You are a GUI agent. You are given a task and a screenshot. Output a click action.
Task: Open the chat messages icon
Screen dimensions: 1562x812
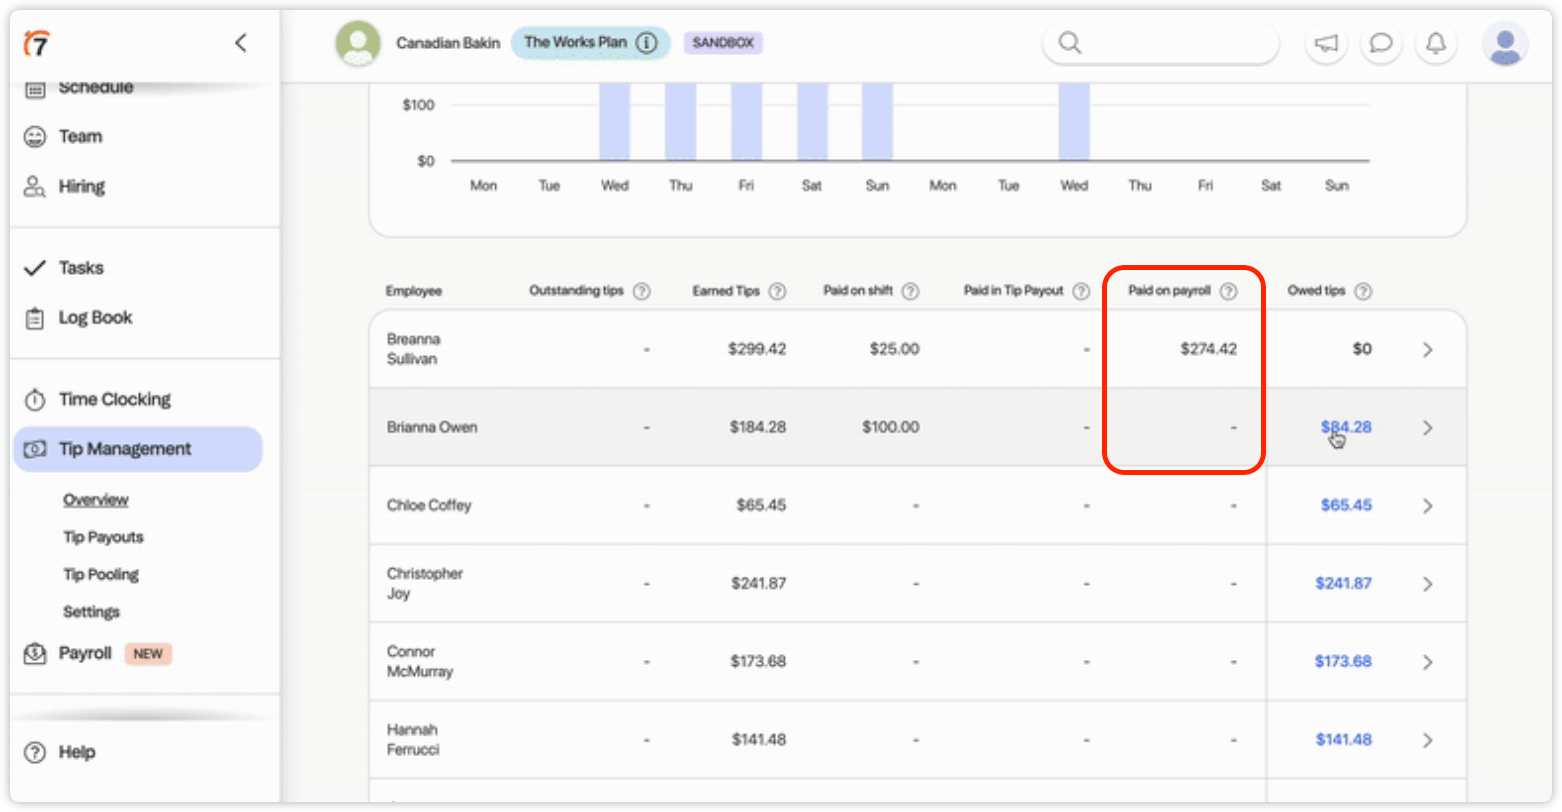tap(1381, 43)
